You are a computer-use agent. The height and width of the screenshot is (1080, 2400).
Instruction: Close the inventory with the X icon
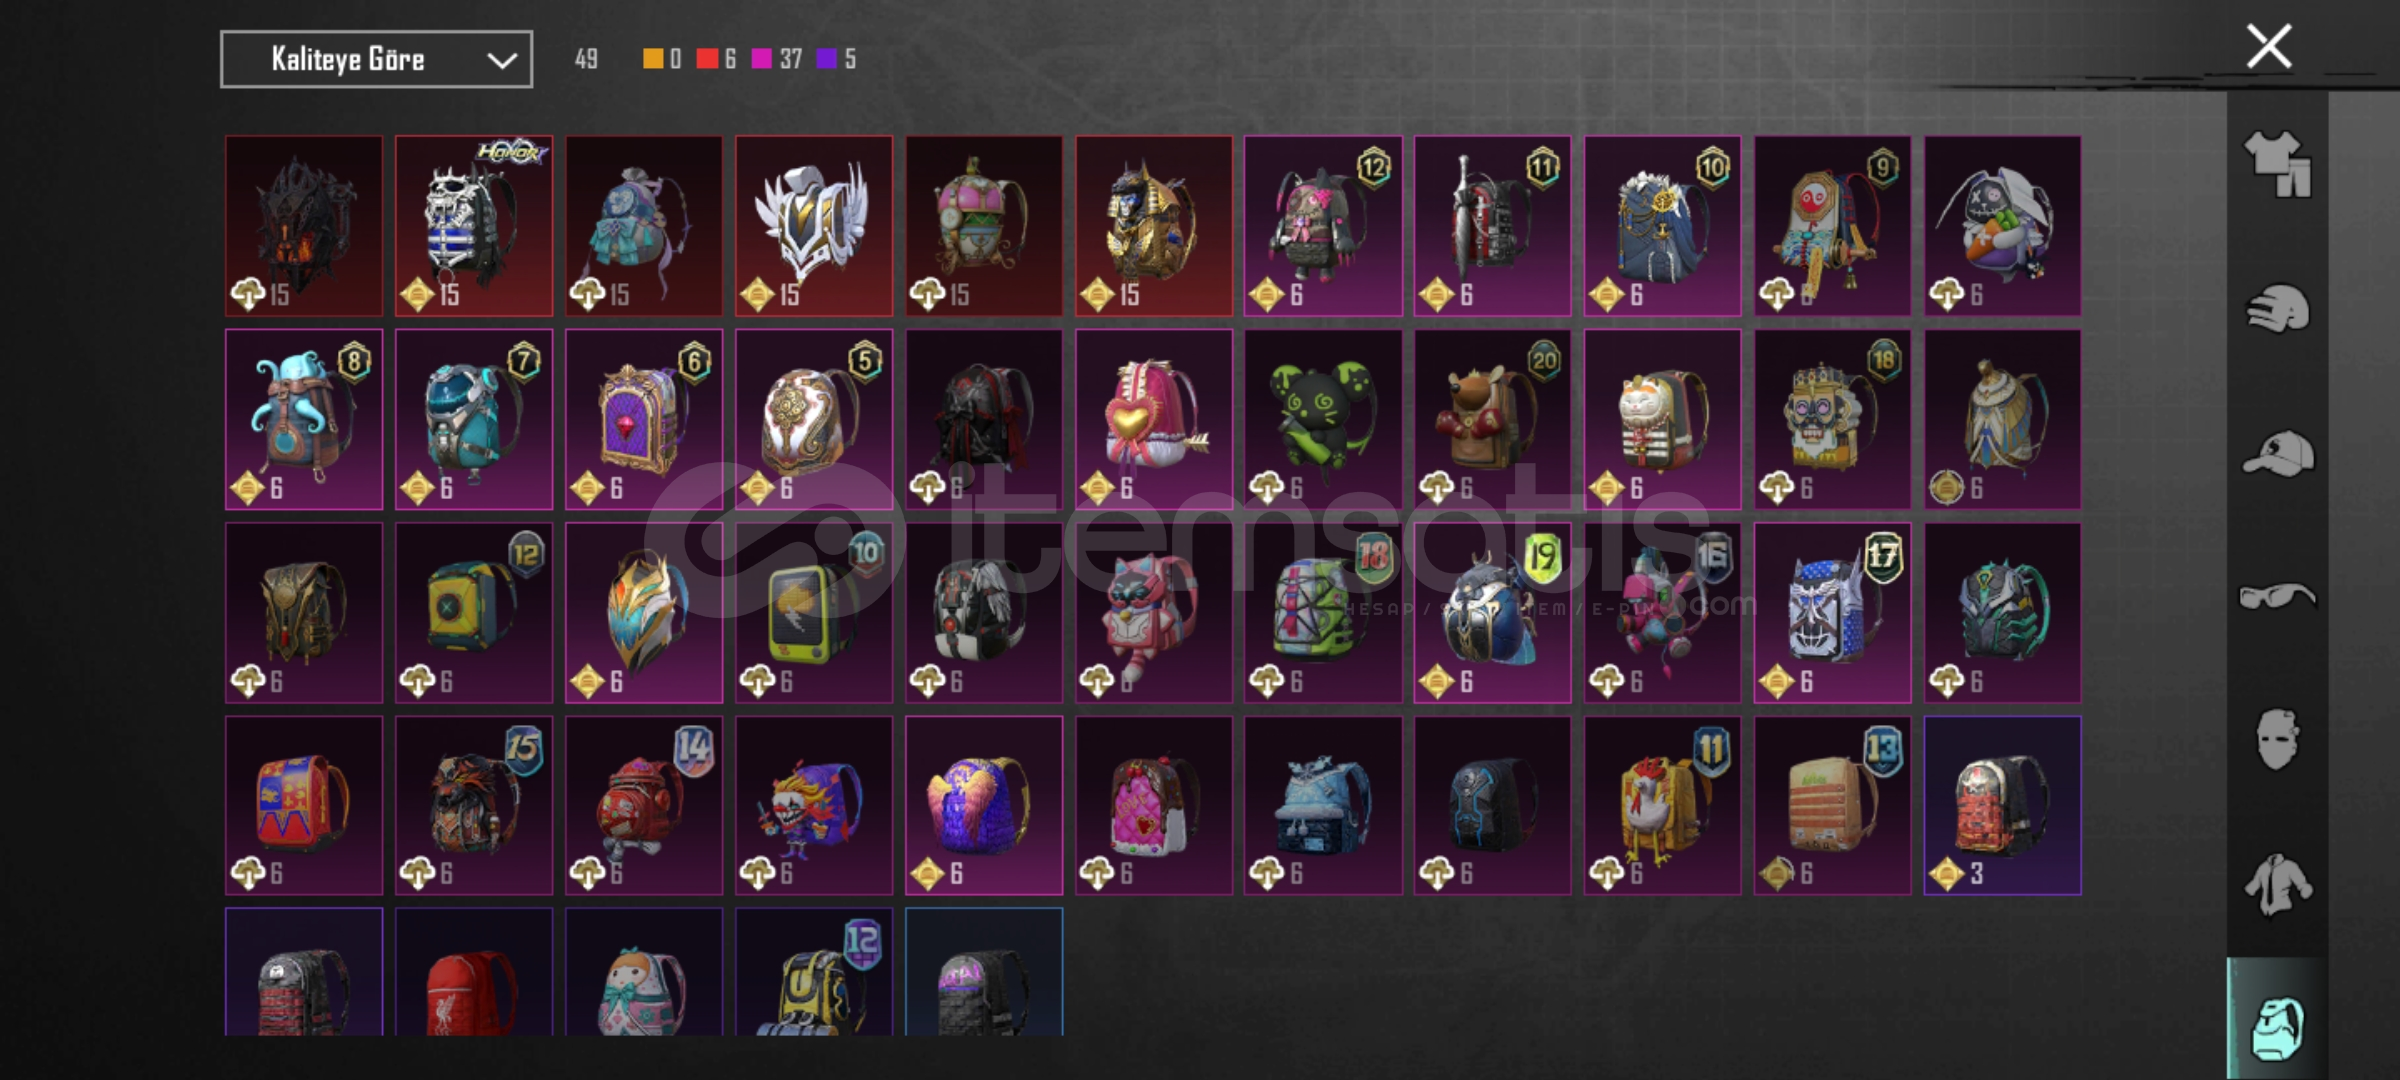point(2269,46)
